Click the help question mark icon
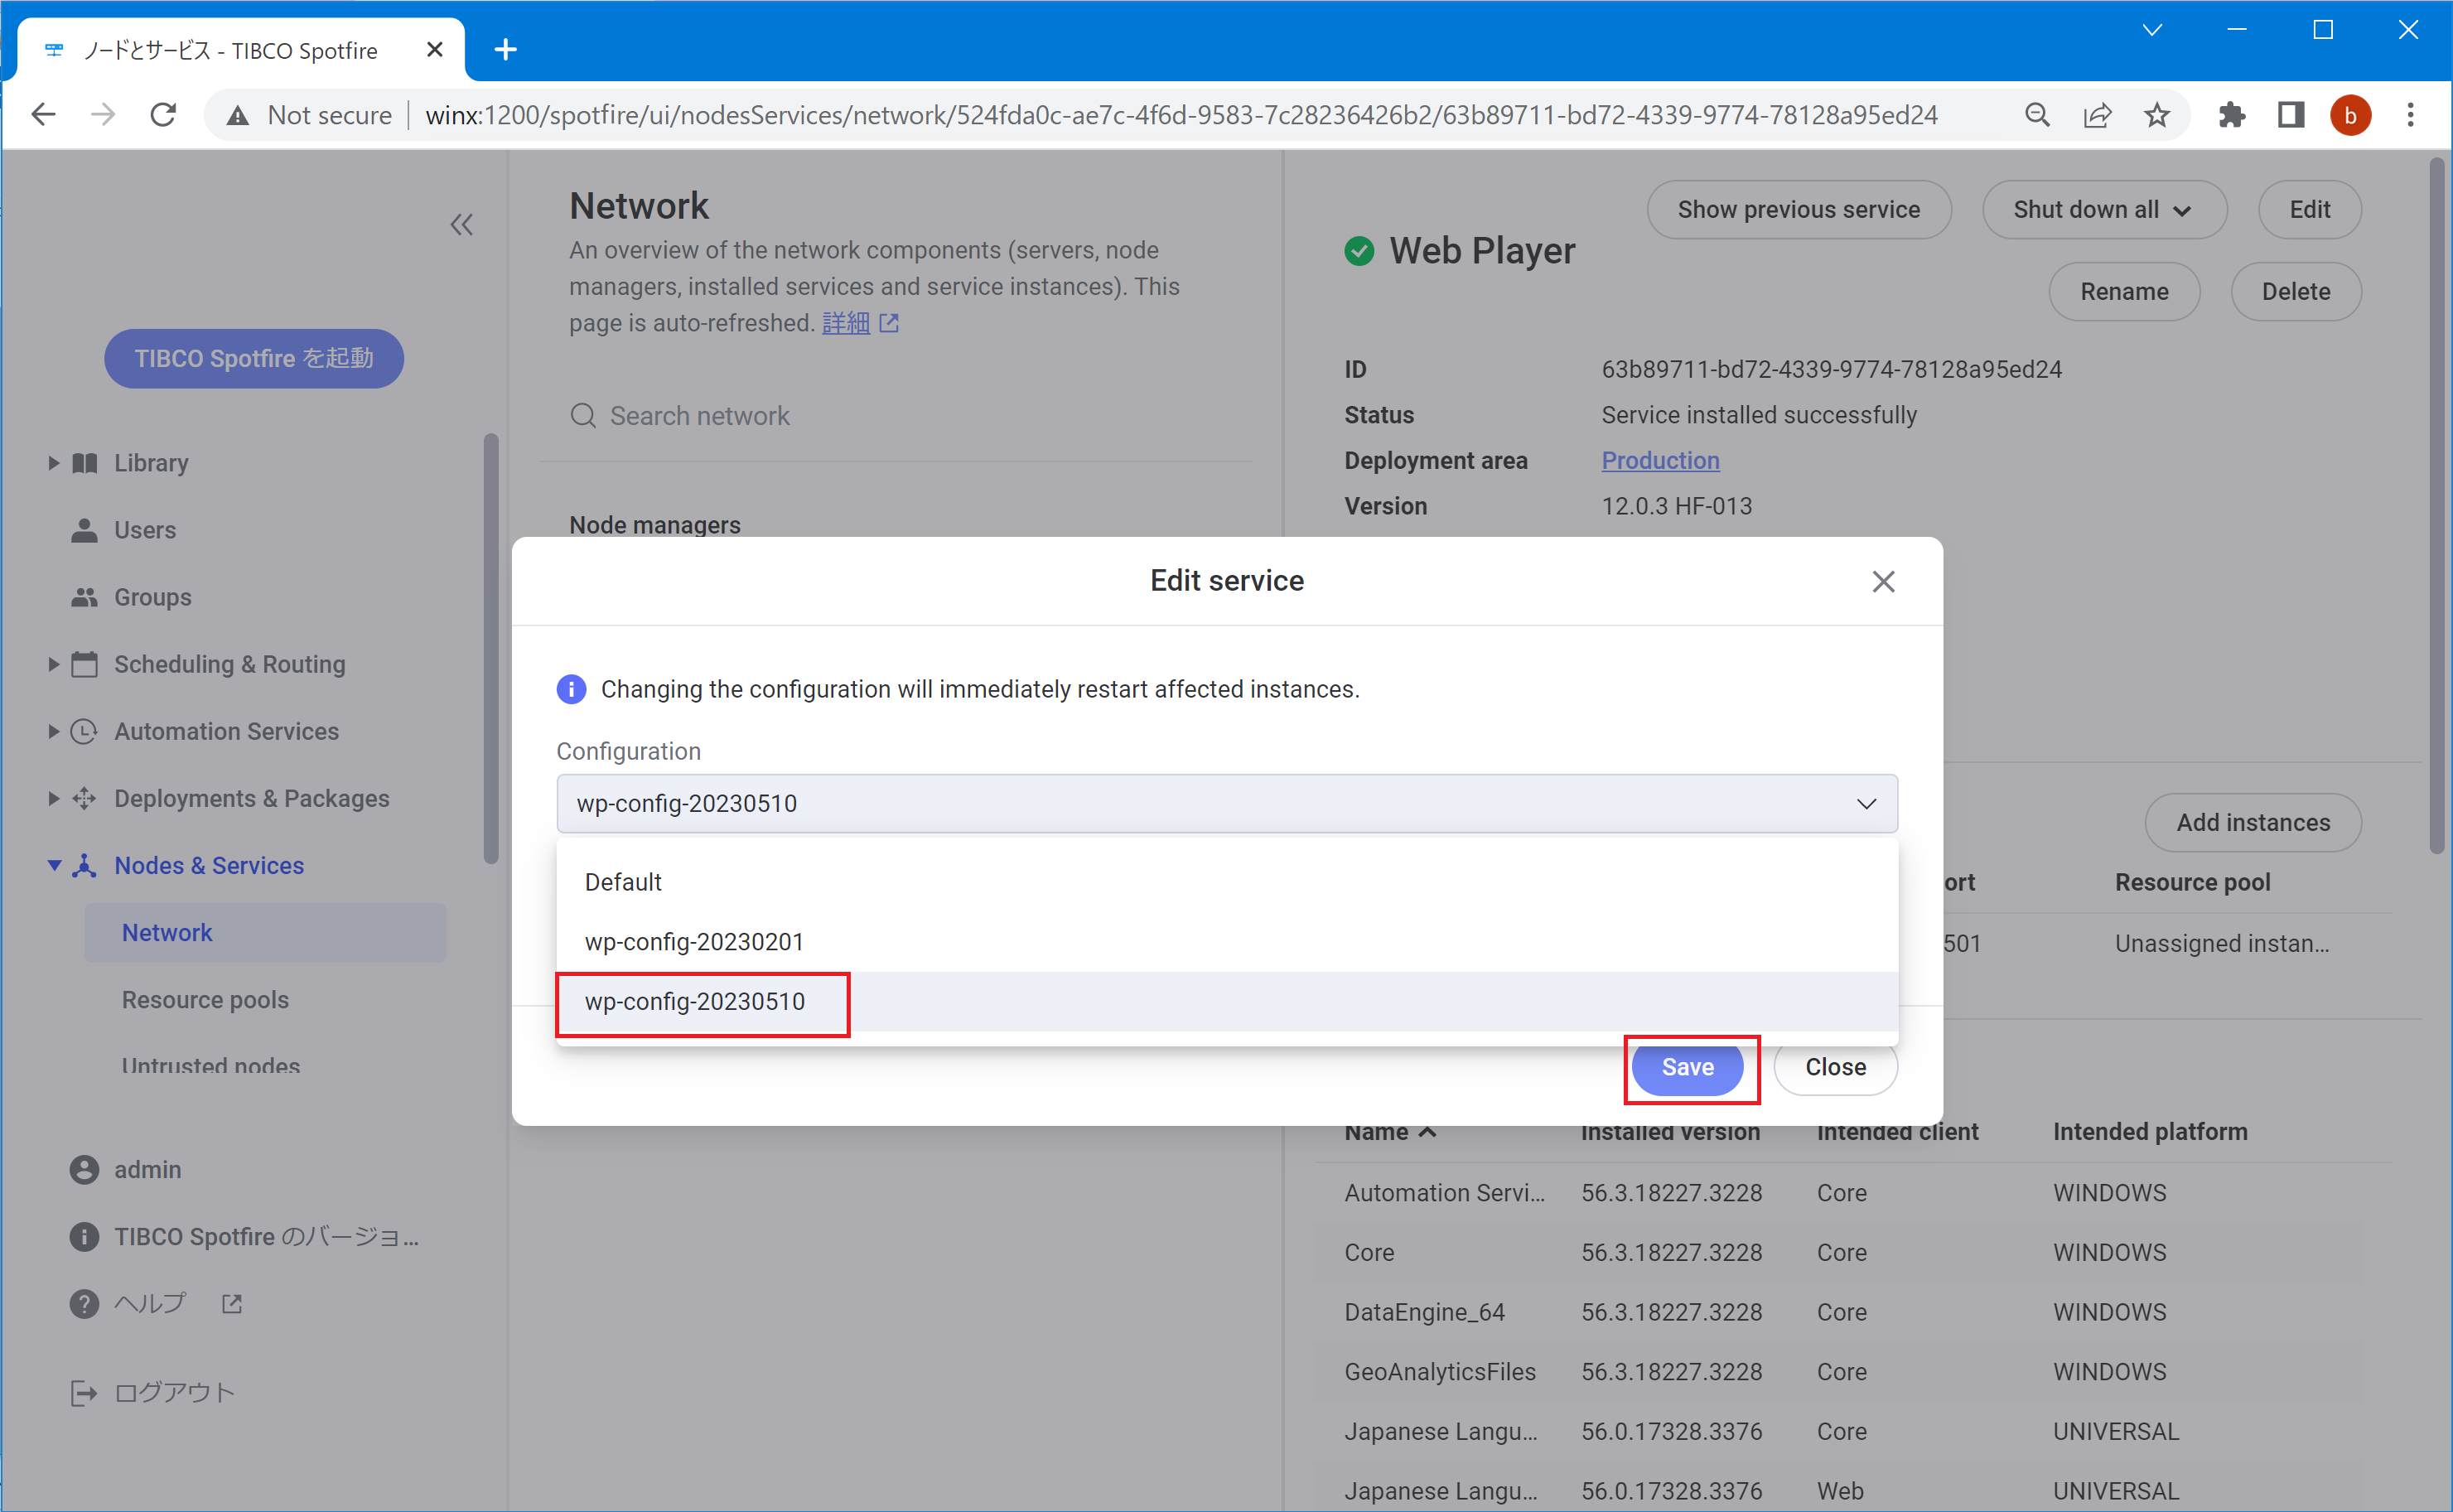The width and height of the screenshot is (2453, 1512). [x=85, y=1304]
